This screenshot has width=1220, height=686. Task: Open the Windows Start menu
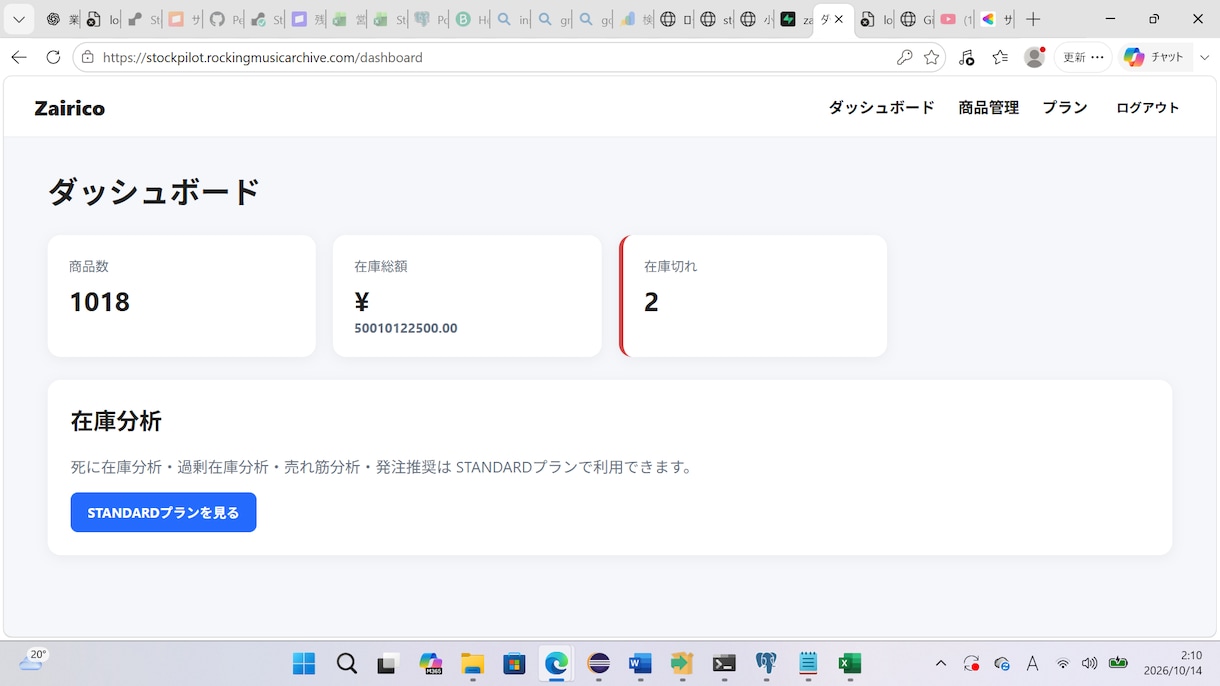click(303, 663)
